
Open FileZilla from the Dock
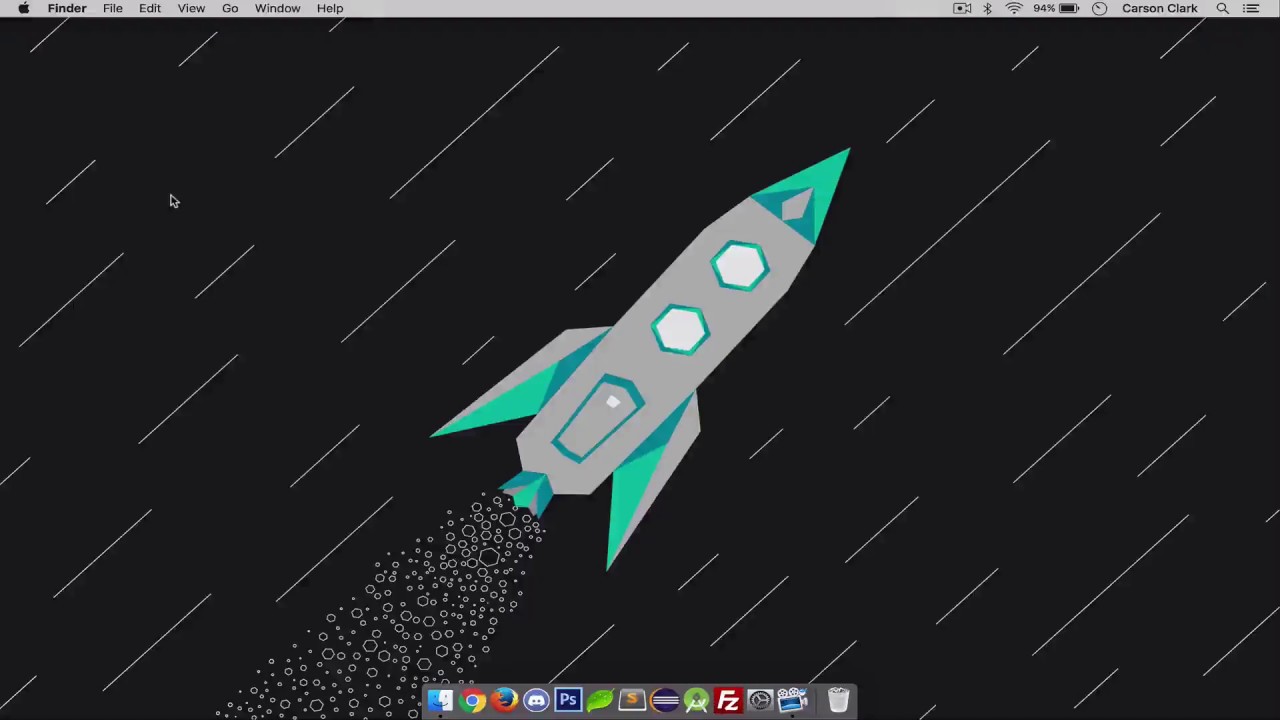[728, 700]
